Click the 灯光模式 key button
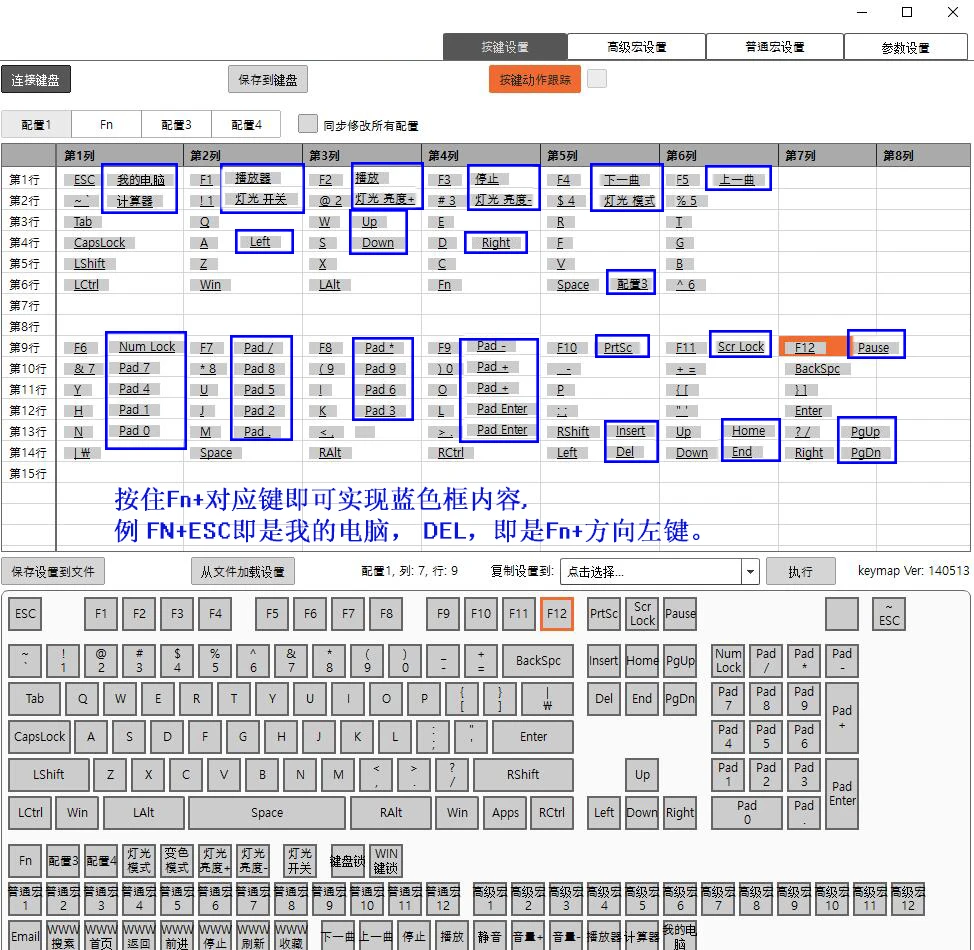Image resolution: width=974 pixels, height=950 pixels. [x=139, y=861]
